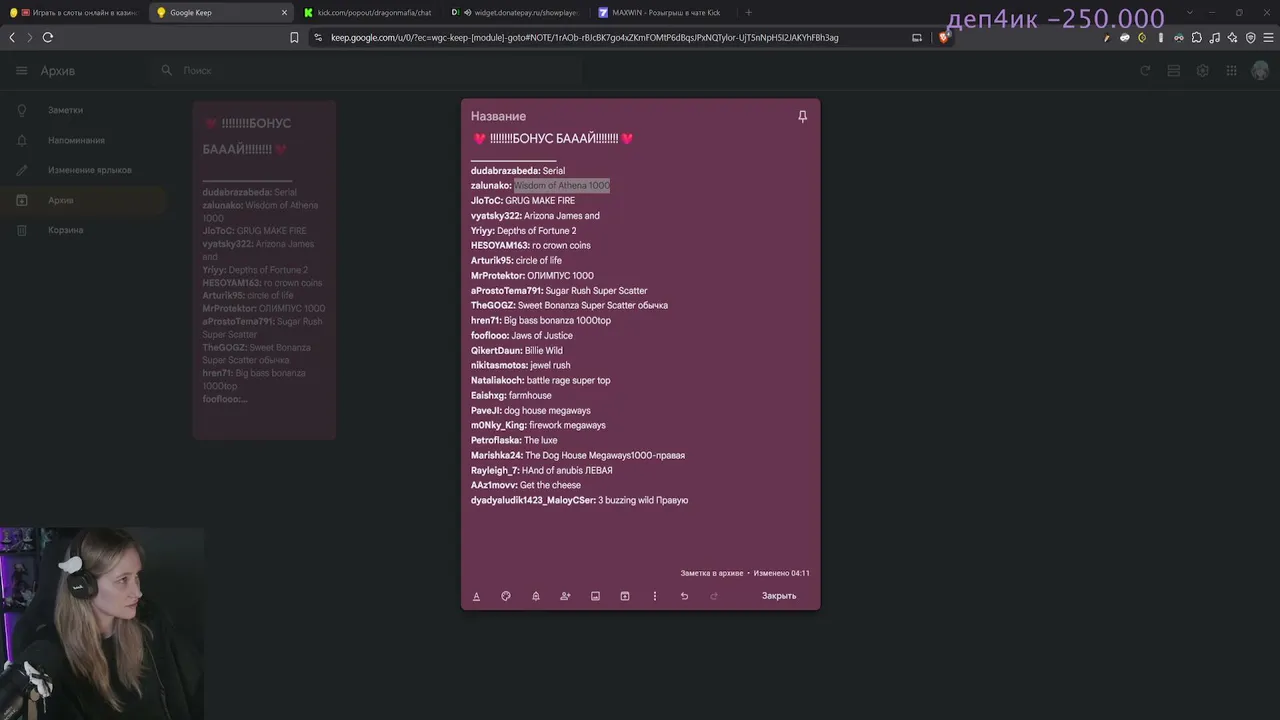Open Keep settings gear
The height and width of the screenshot is (720, 1280).
point(1203,71)
